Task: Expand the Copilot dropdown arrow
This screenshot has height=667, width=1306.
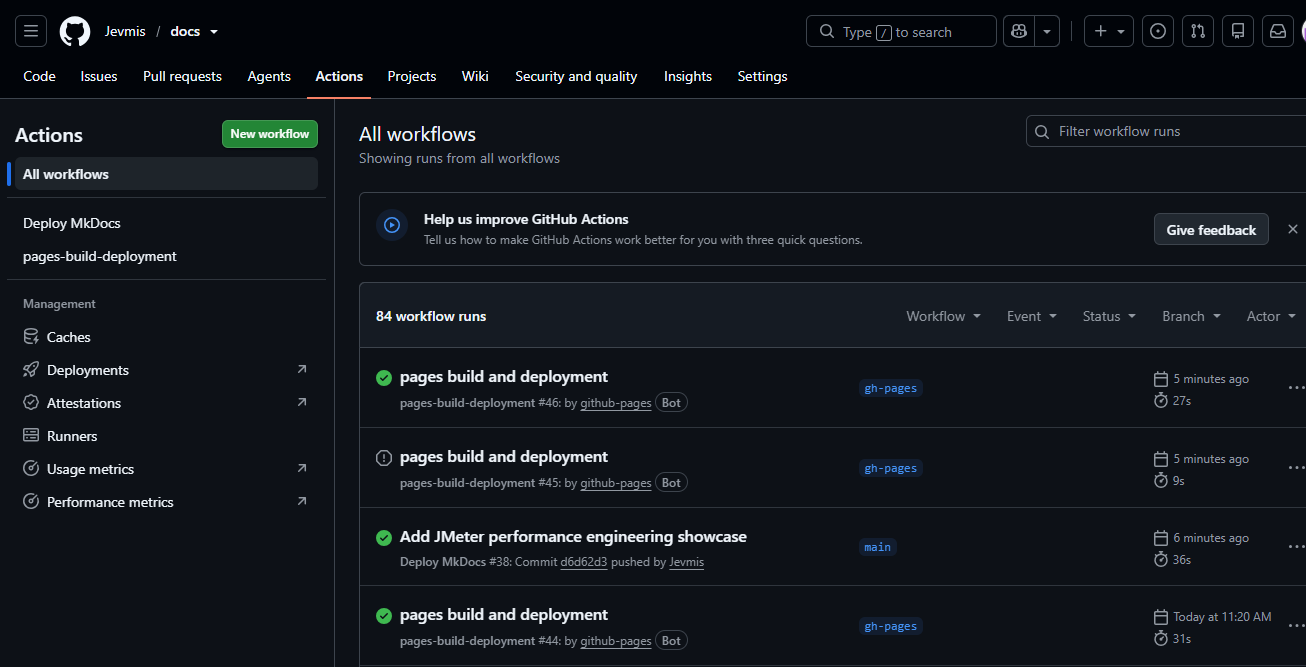Action: point(1046,31)
